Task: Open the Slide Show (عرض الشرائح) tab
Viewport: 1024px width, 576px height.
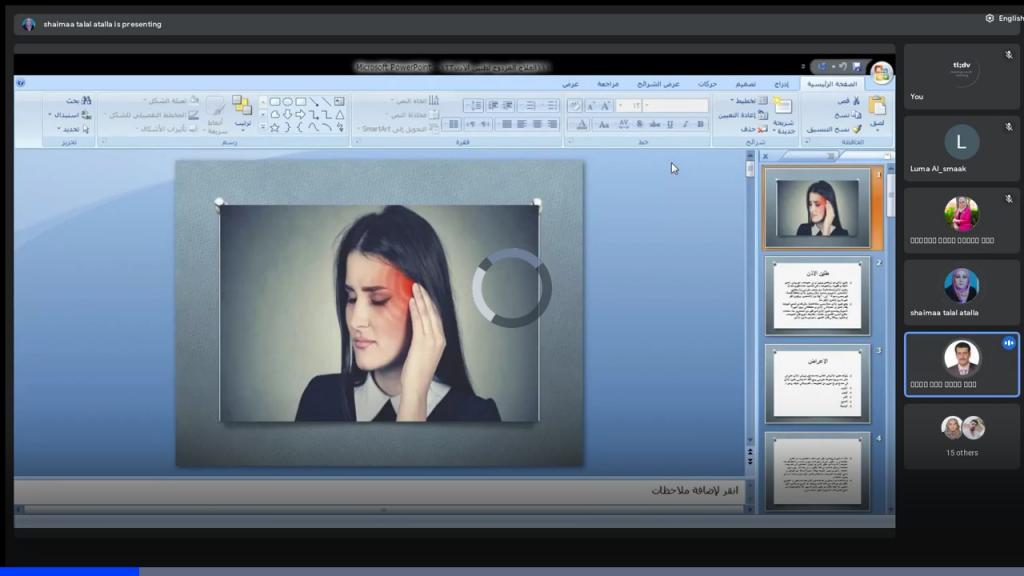Action: point(659,85)
